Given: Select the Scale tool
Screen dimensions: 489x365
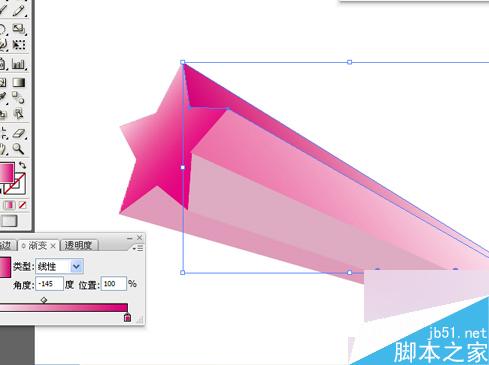Looking at the screenshot, I should click(19, 29).
